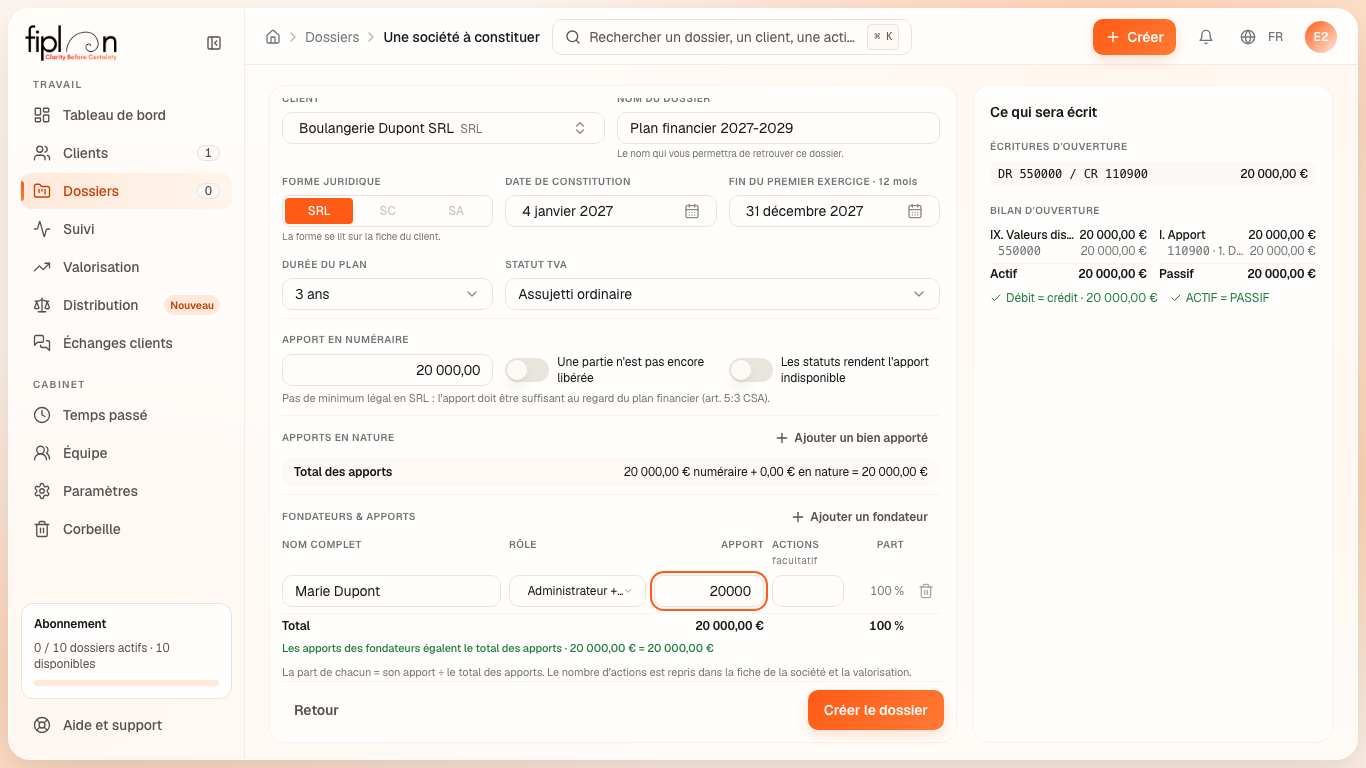Delete founder Marie Dupont trash icon
Image resolution: width=1366 pixels, height=768 pixels.
tap(926, 591)
